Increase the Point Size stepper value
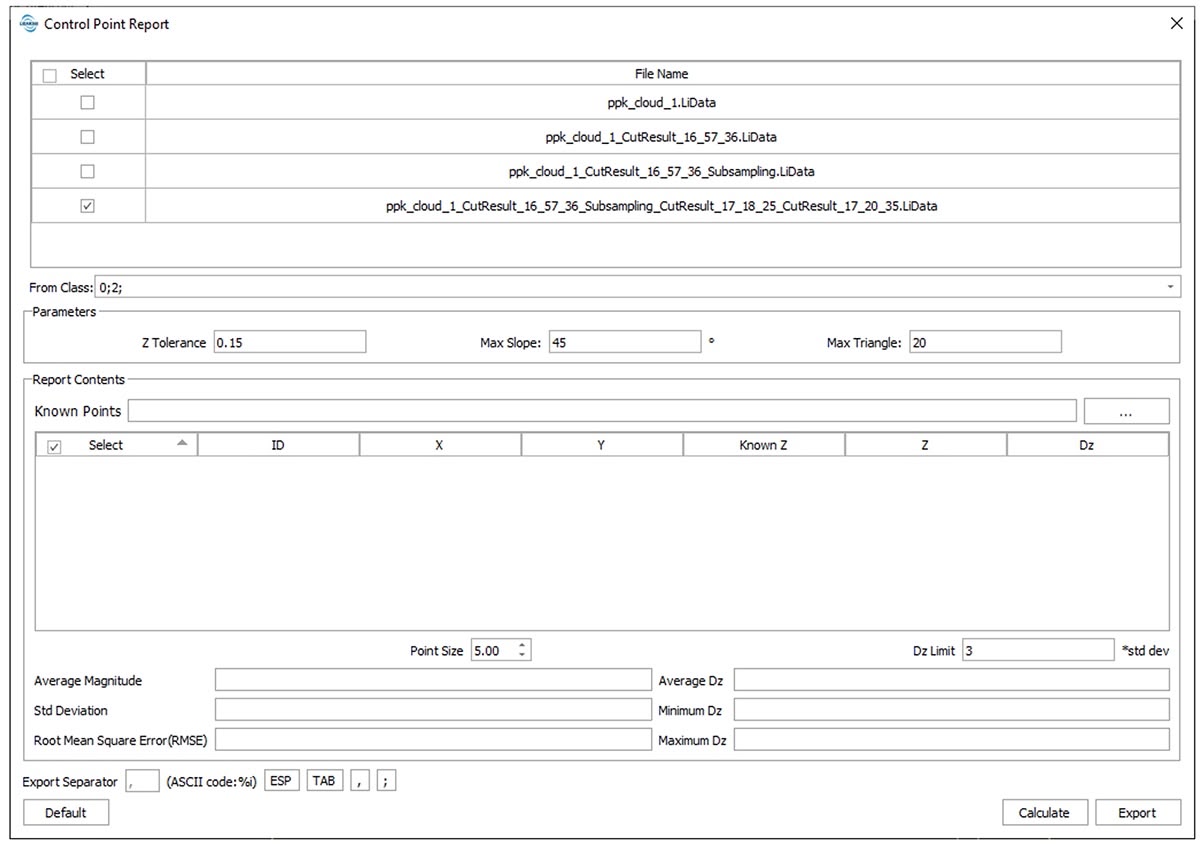The height and width of the screenshot is (844, 1200). tap(522, 645)
